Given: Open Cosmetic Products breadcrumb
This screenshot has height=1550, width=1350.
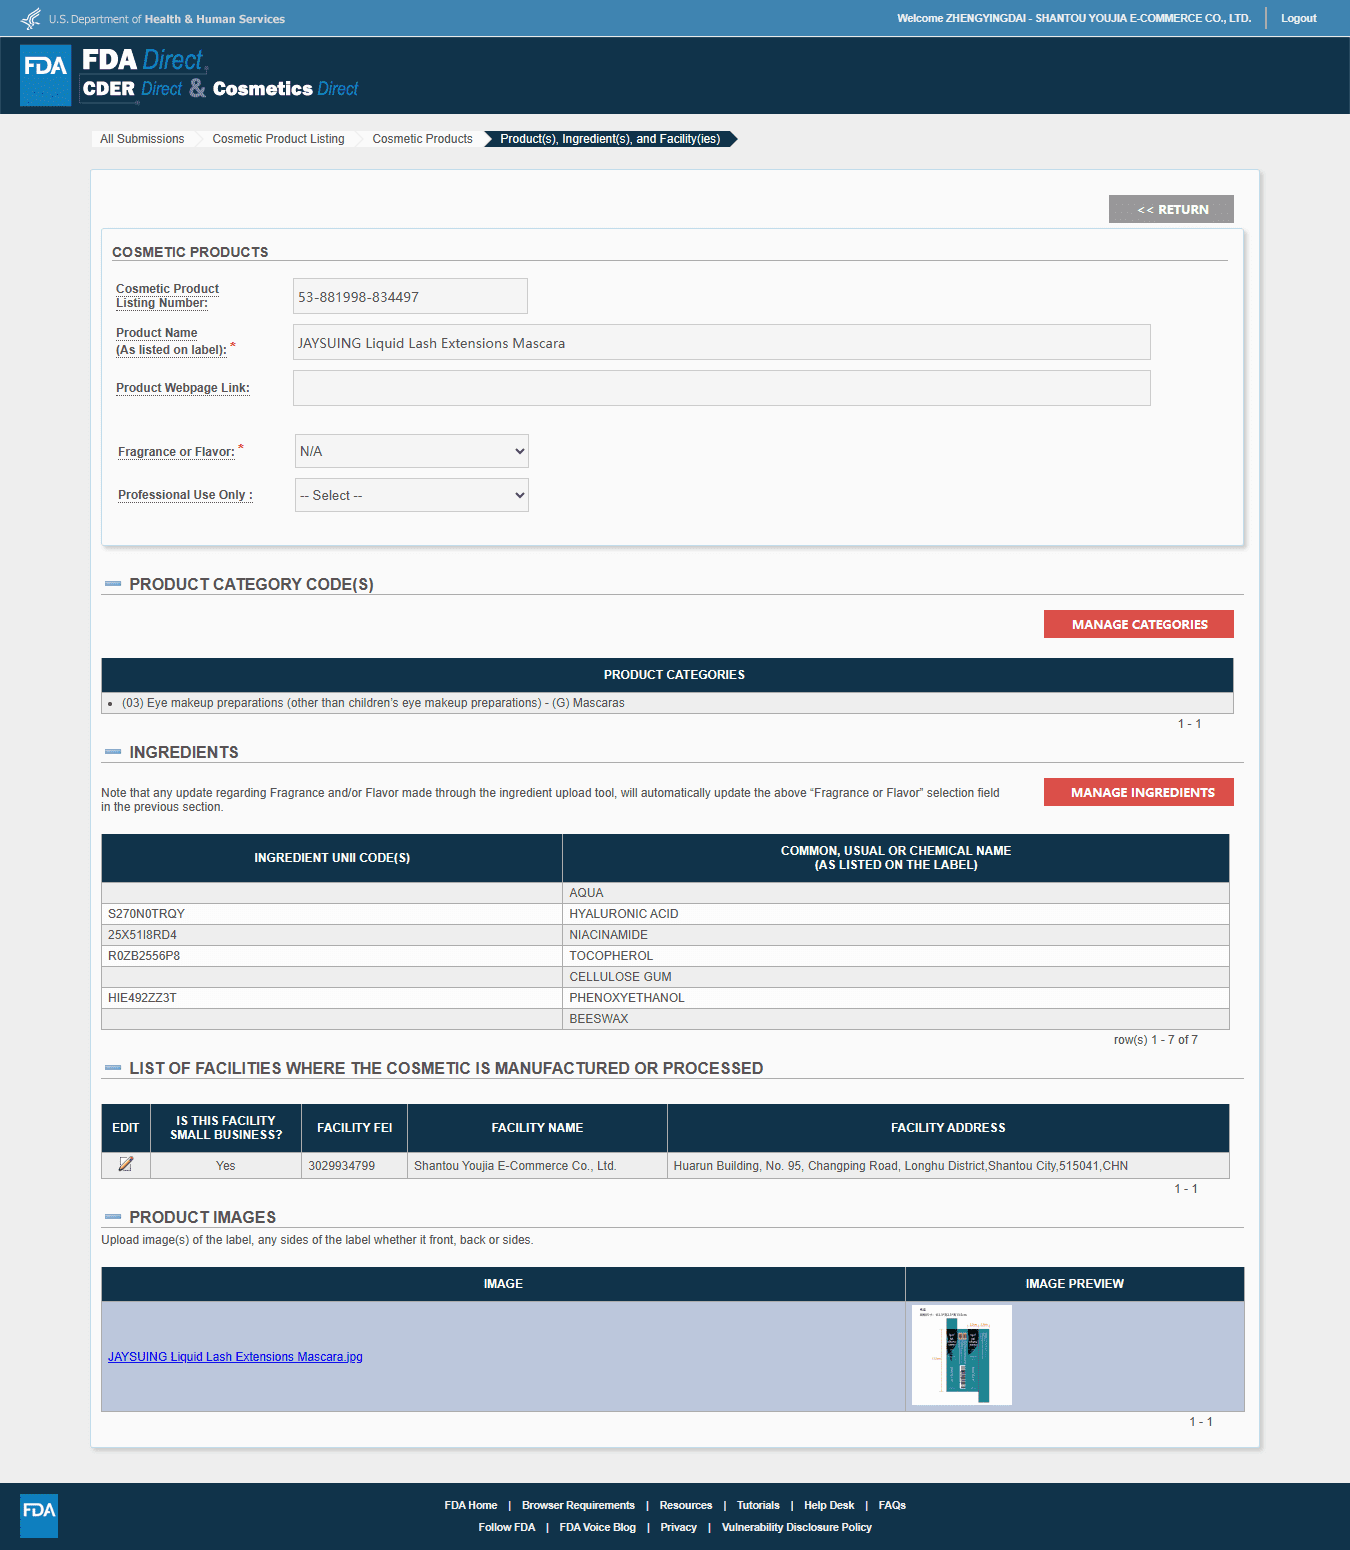Looking at the screenshot, I should (422, 139).
